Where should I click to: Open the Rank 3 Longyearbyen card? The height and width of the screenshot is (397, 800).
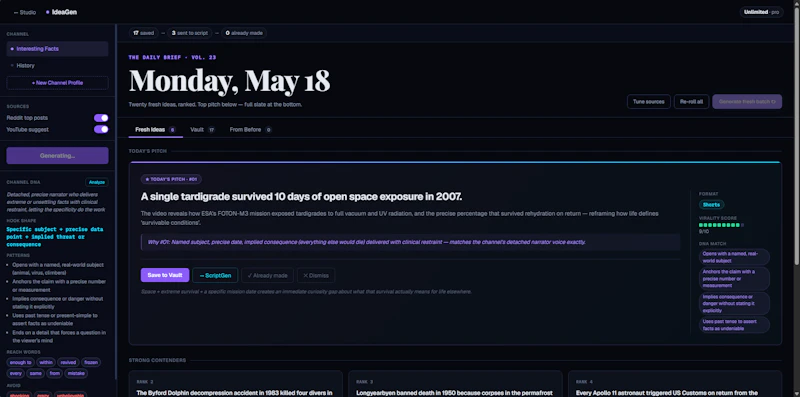tap(455, 384)
